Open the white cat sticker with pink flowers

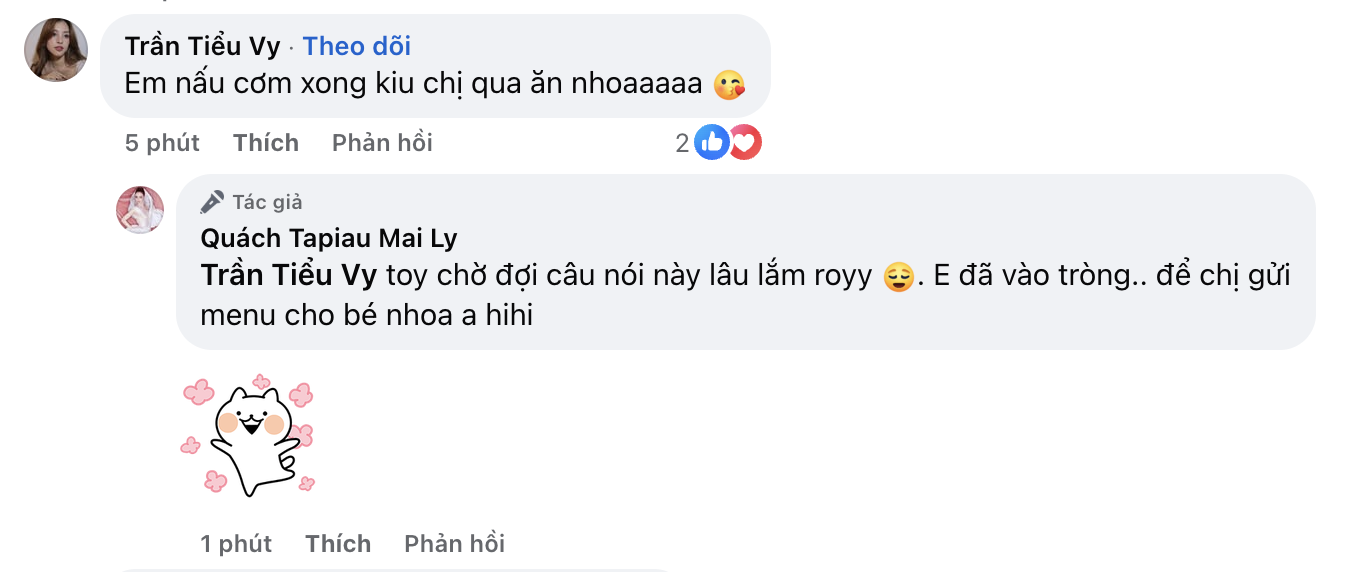point(249,436)
